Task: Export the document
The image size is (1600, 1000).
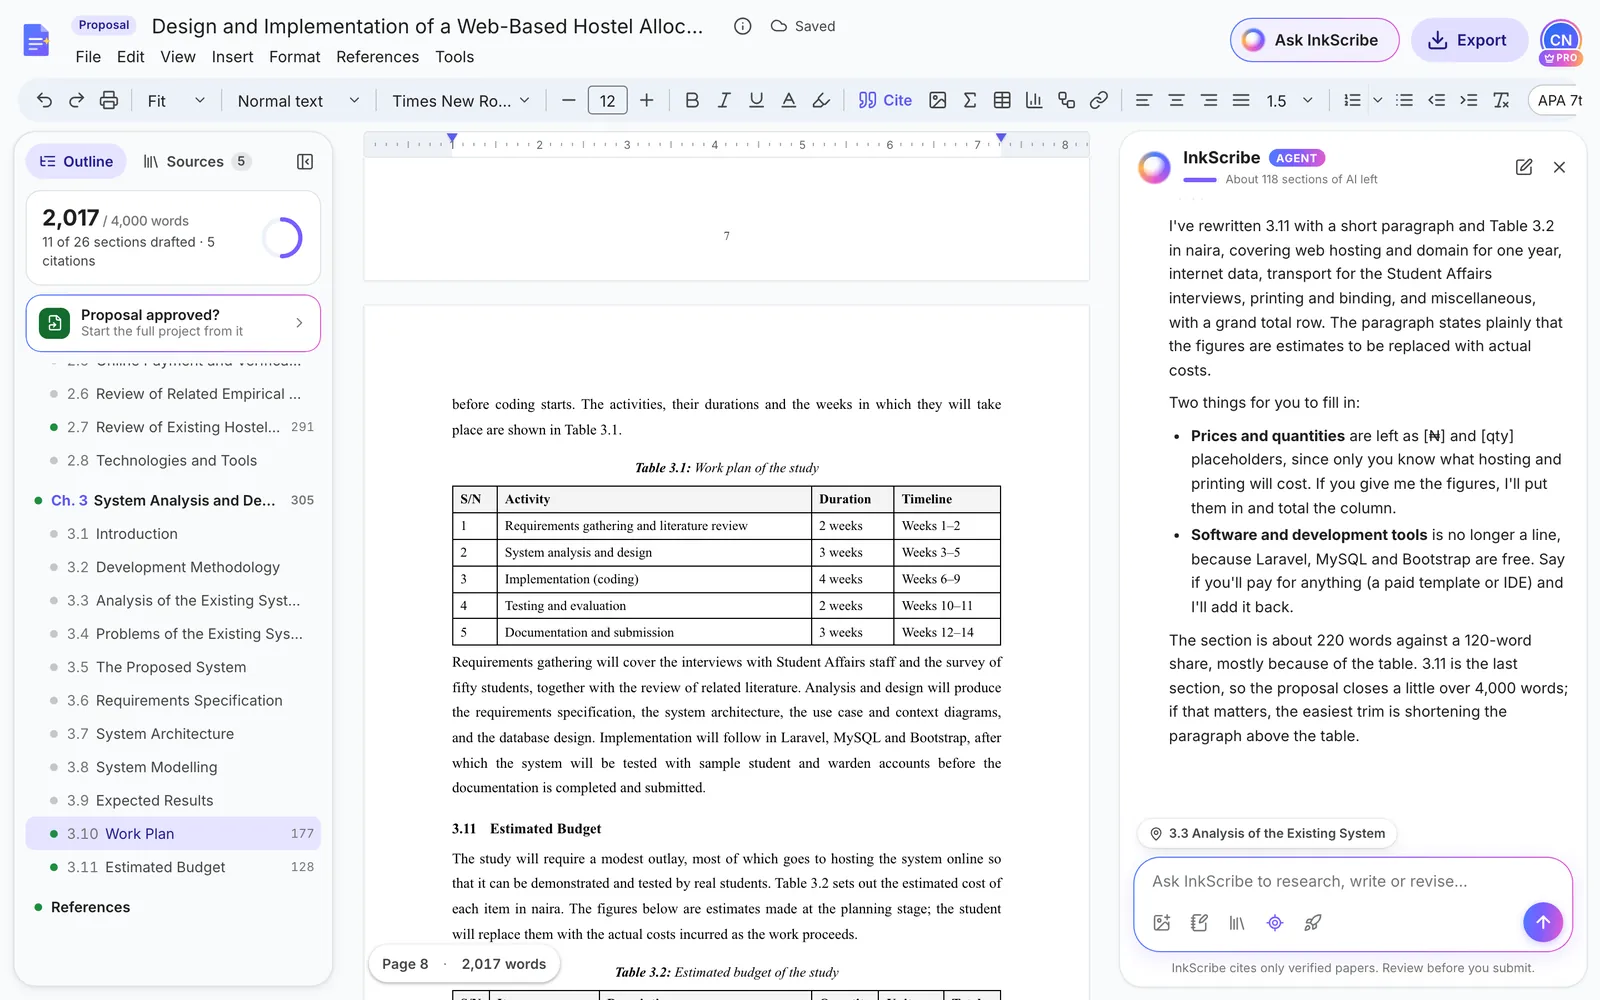Action: pyautogui.click(x=1468, y=40)
